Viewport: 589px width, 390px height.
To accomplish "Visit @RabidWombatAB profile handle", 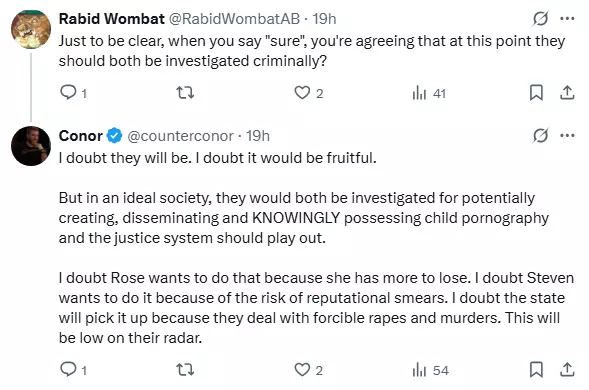I will [x=234, y=19].
